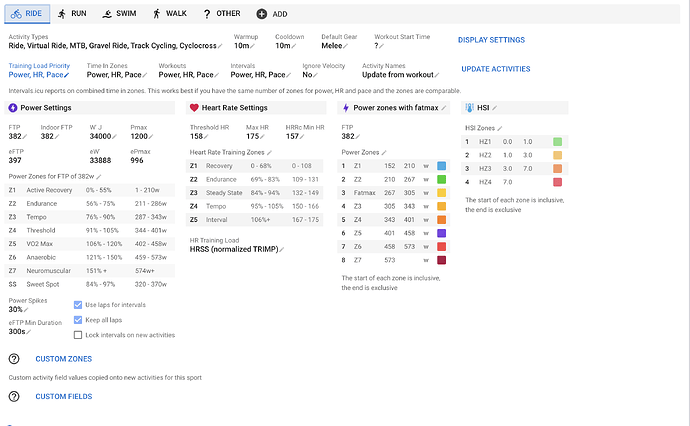Click purple Z5 fatmax color swatch
The image size is (690, 426).
click(x=441, y=233)
